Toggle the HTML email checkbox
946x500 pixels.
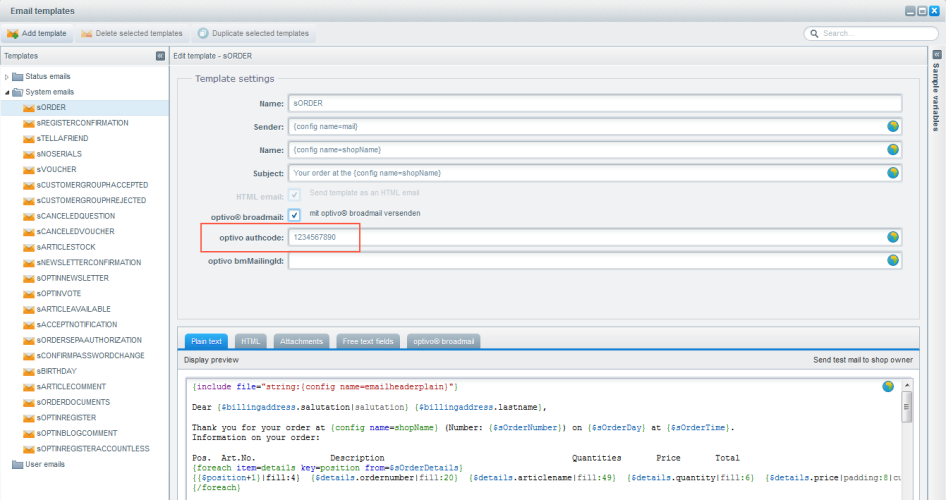tap(294, 195)
